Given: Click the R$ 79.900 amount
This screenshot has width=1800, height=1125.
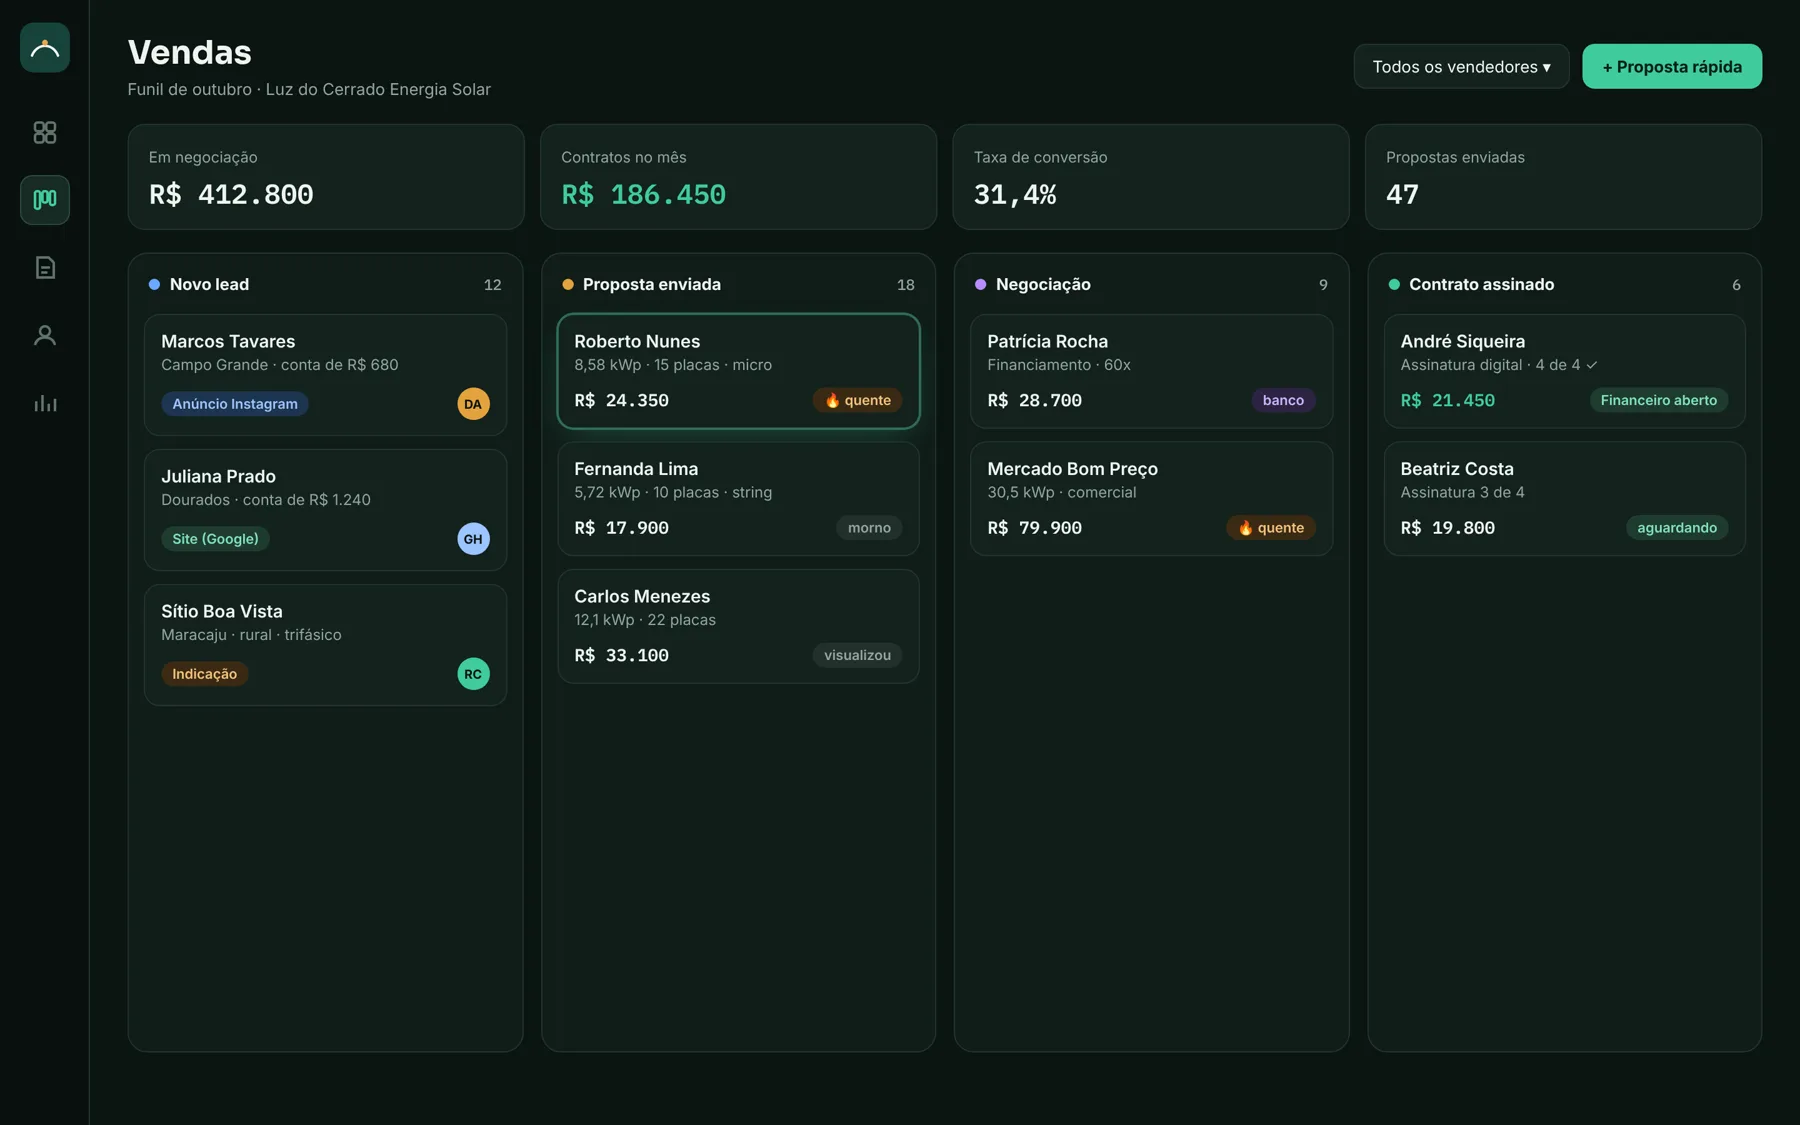Looking at the screenshot, I should 1034,528.
